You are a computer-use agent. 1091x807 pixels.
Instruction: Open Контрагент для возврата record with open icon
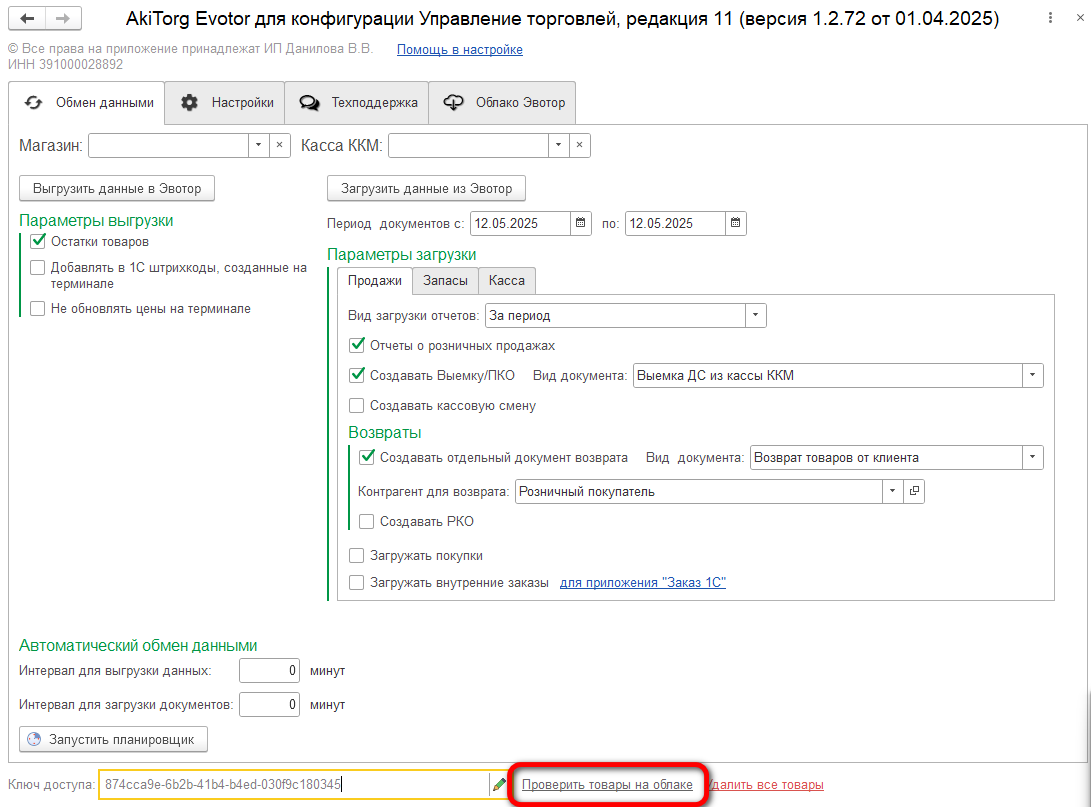(x=914, y=491)
